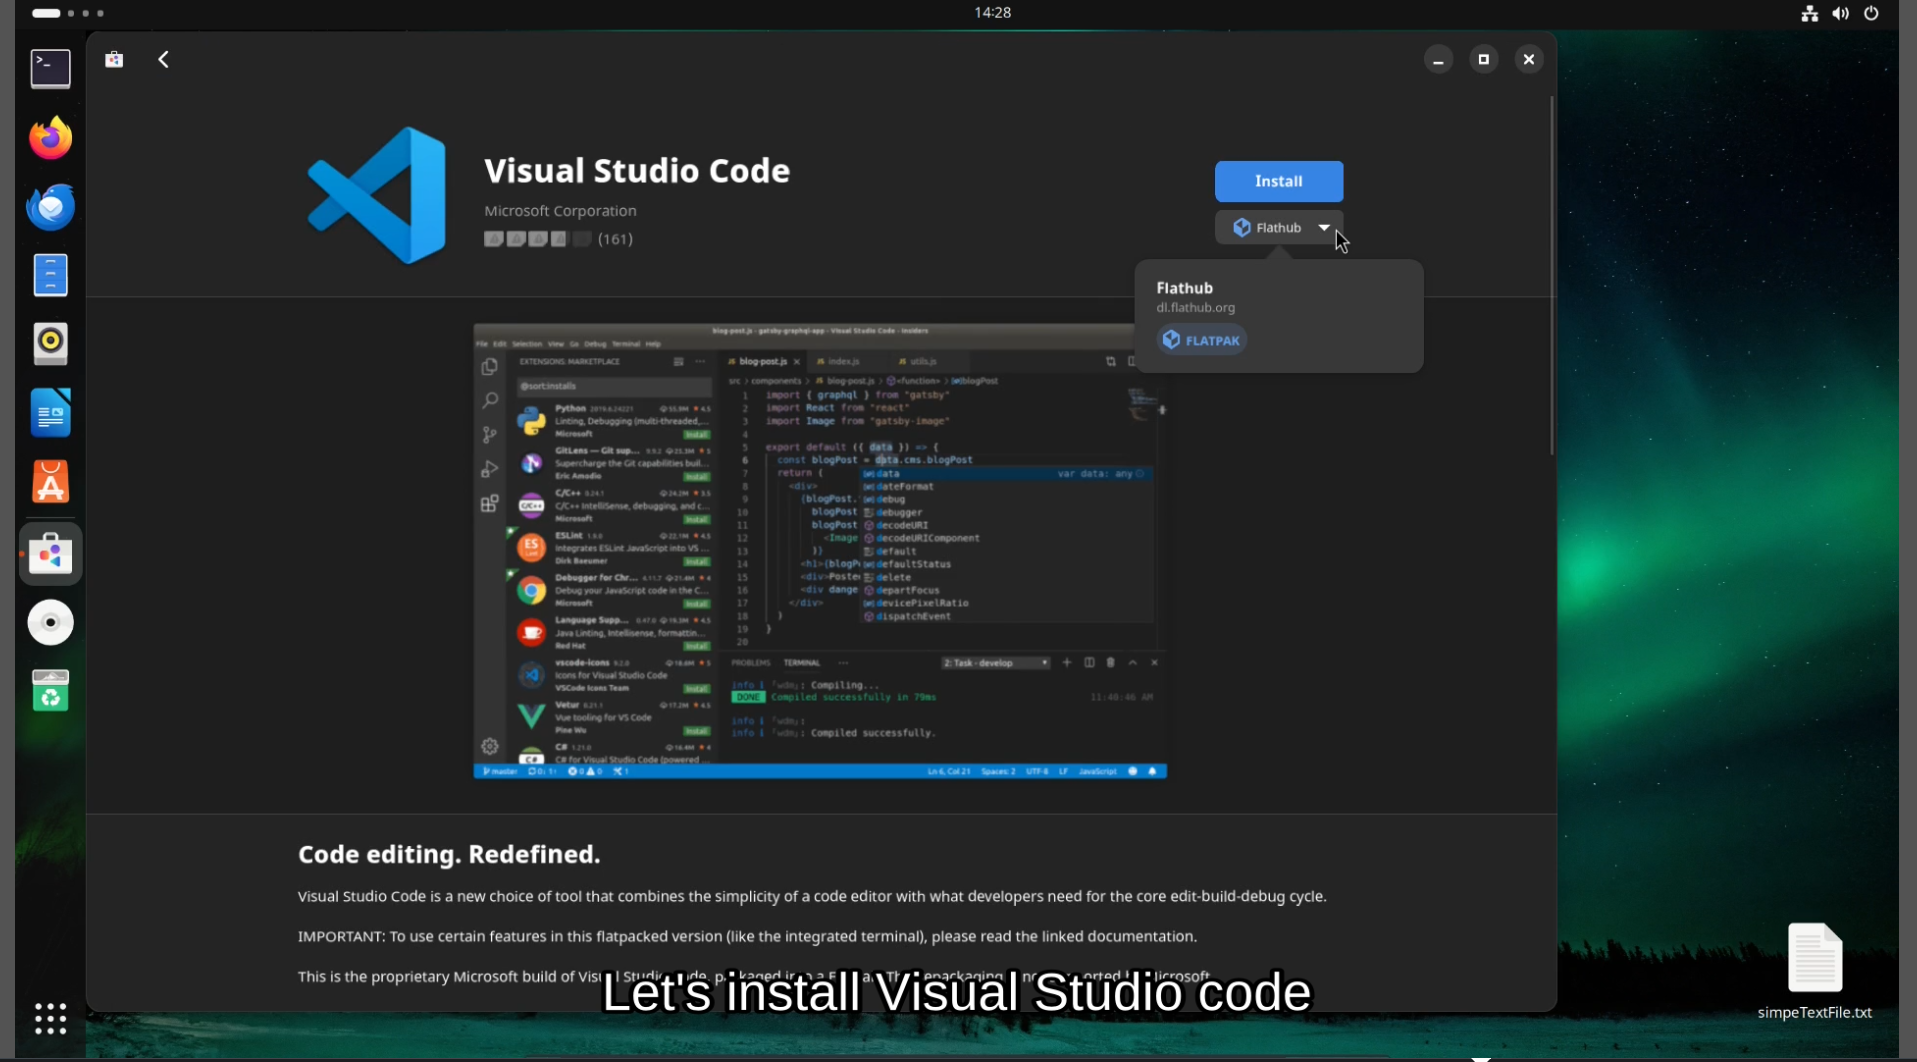Open the Terminal from the dock
Screen dimensions: 1917x1062
tap(50, 69)
